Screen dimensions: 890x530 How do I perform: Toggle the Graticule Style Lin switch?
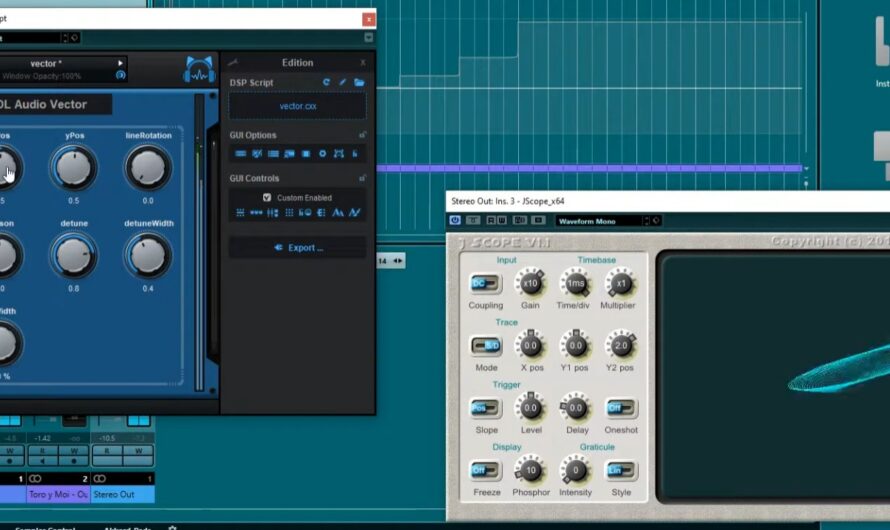(621, 470)
